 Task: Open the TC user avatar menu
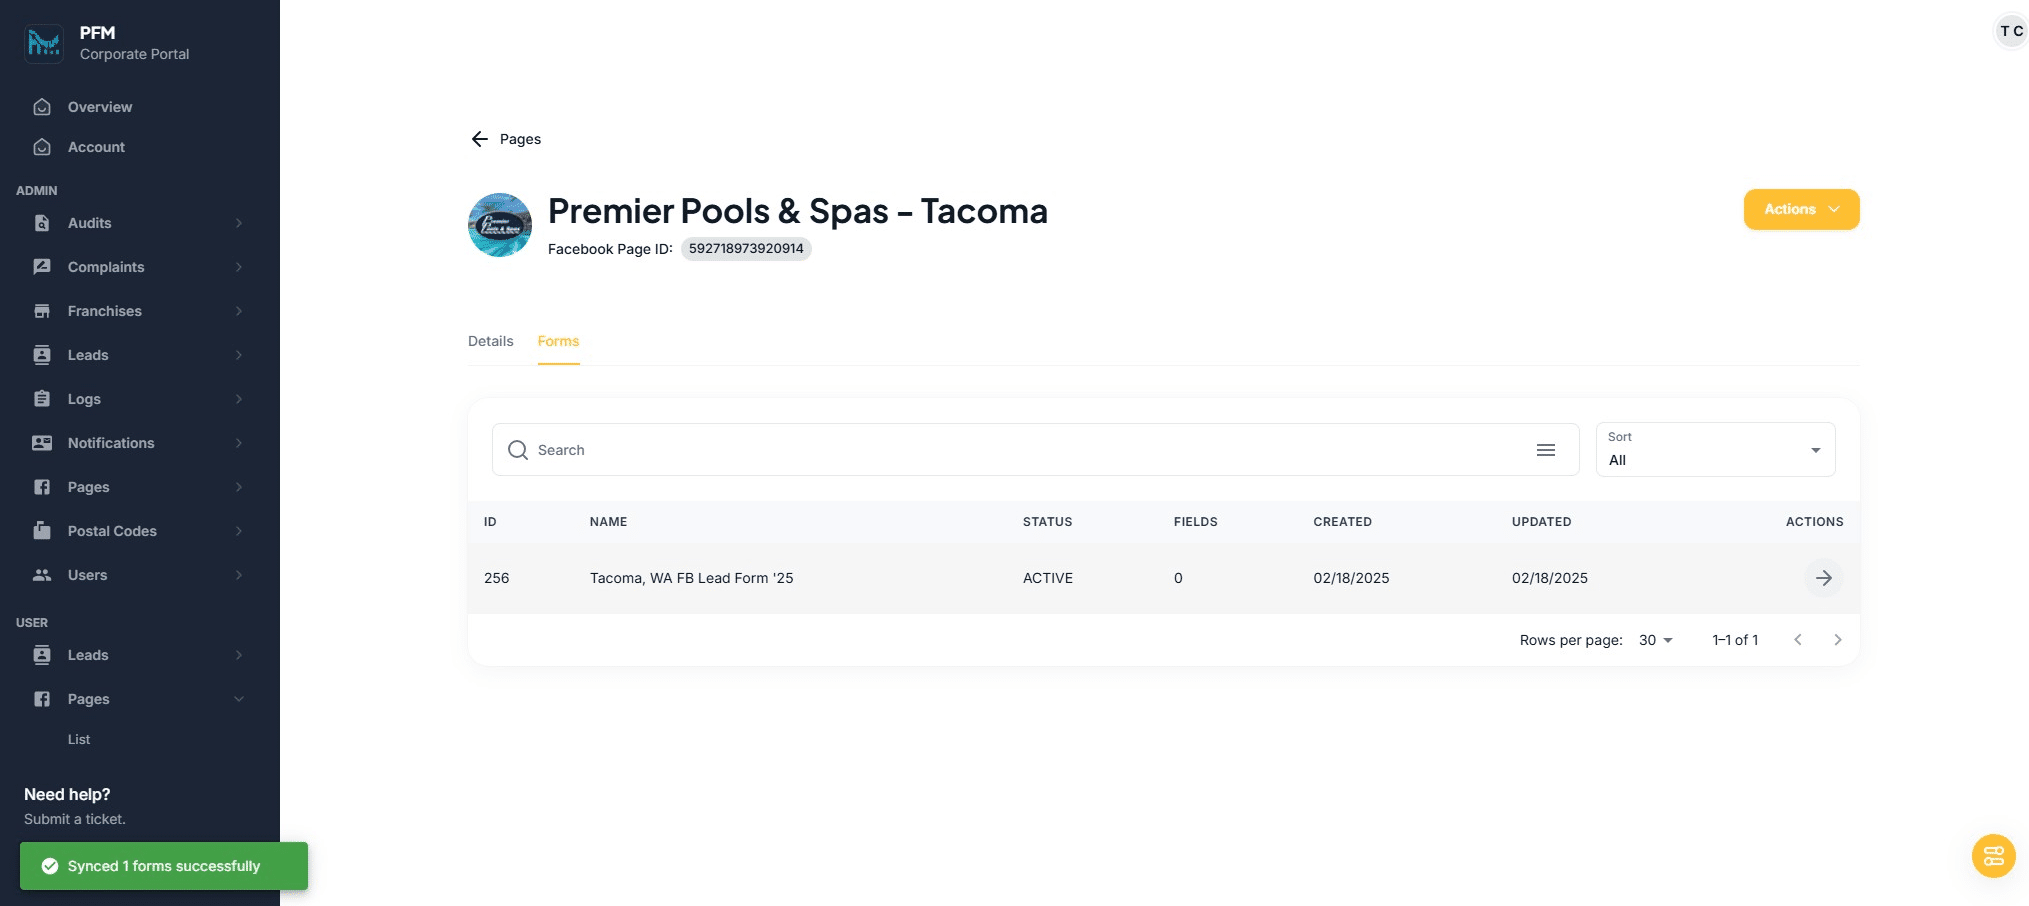2011,31
